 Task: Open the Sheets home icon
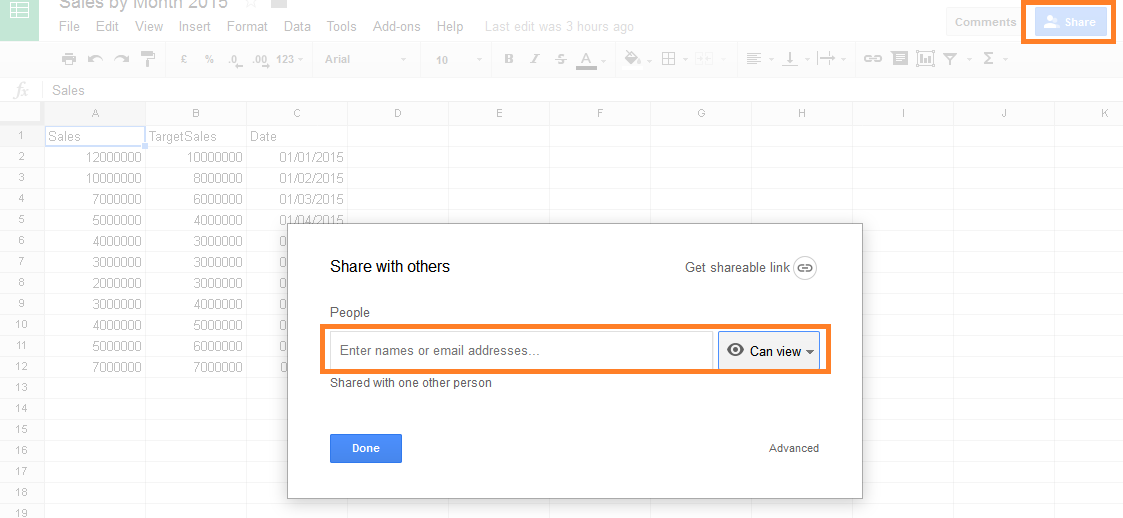tap(19, 20)
